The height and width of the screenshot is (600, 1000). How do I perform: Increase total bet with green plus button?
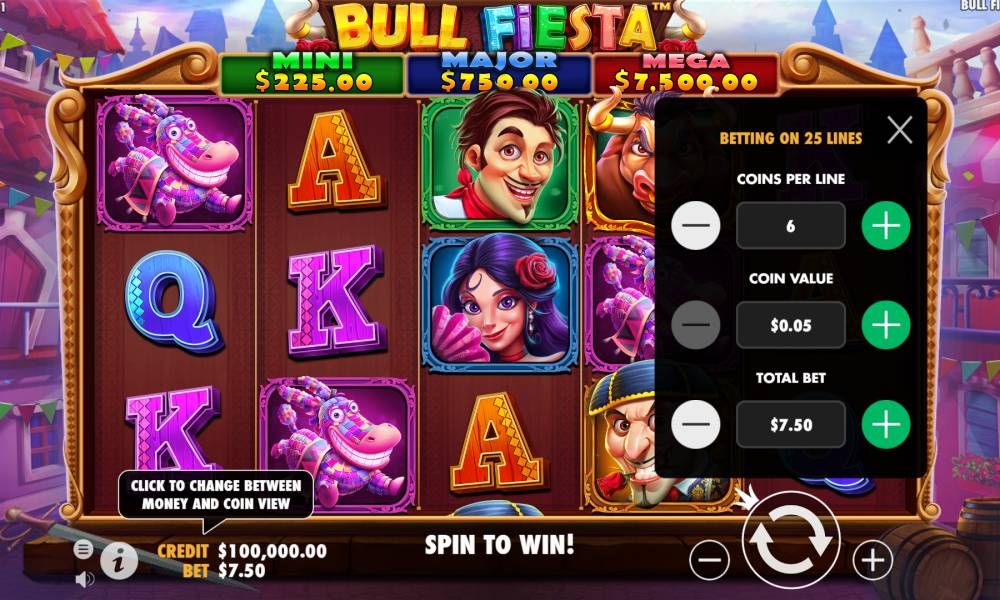(x=886, y=424)
